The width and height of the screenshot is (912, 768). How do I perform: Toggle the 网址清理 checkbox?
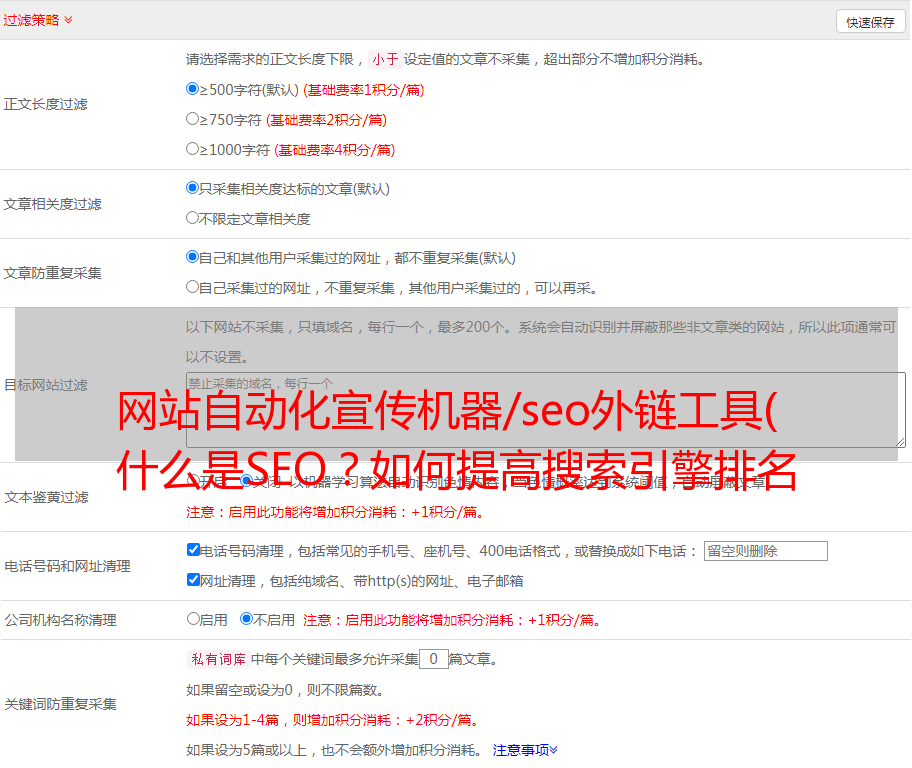pyautogui.click(x=193, y=580)
